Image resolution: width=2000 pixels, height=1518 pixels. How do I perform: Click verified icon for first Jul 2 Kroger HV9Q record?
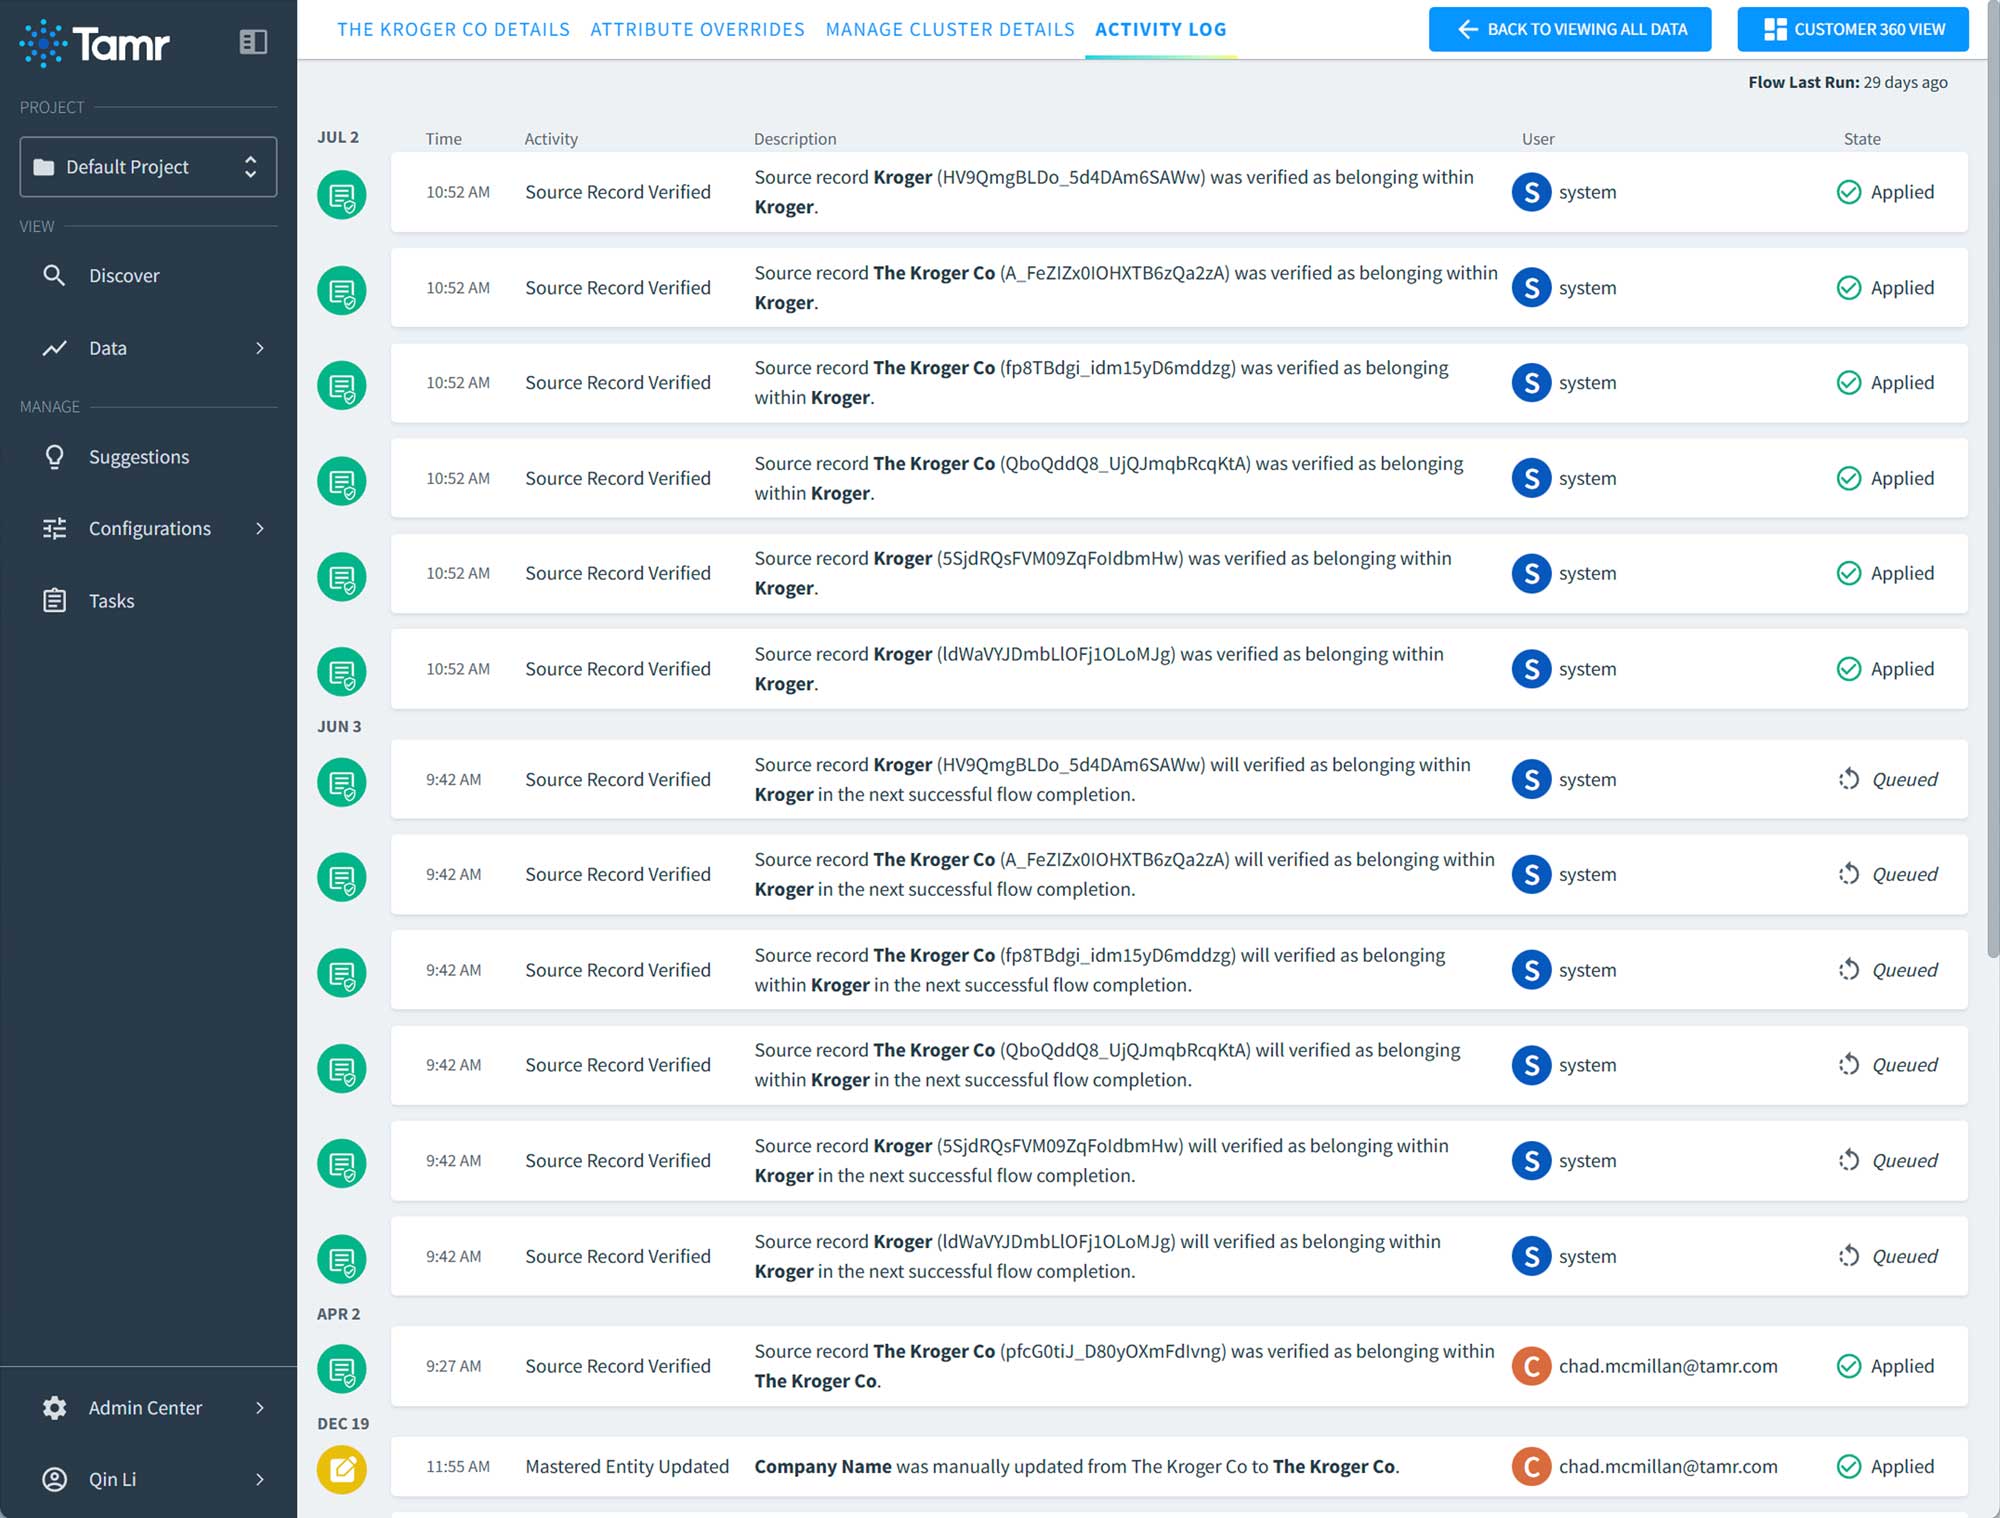point(342,195)
